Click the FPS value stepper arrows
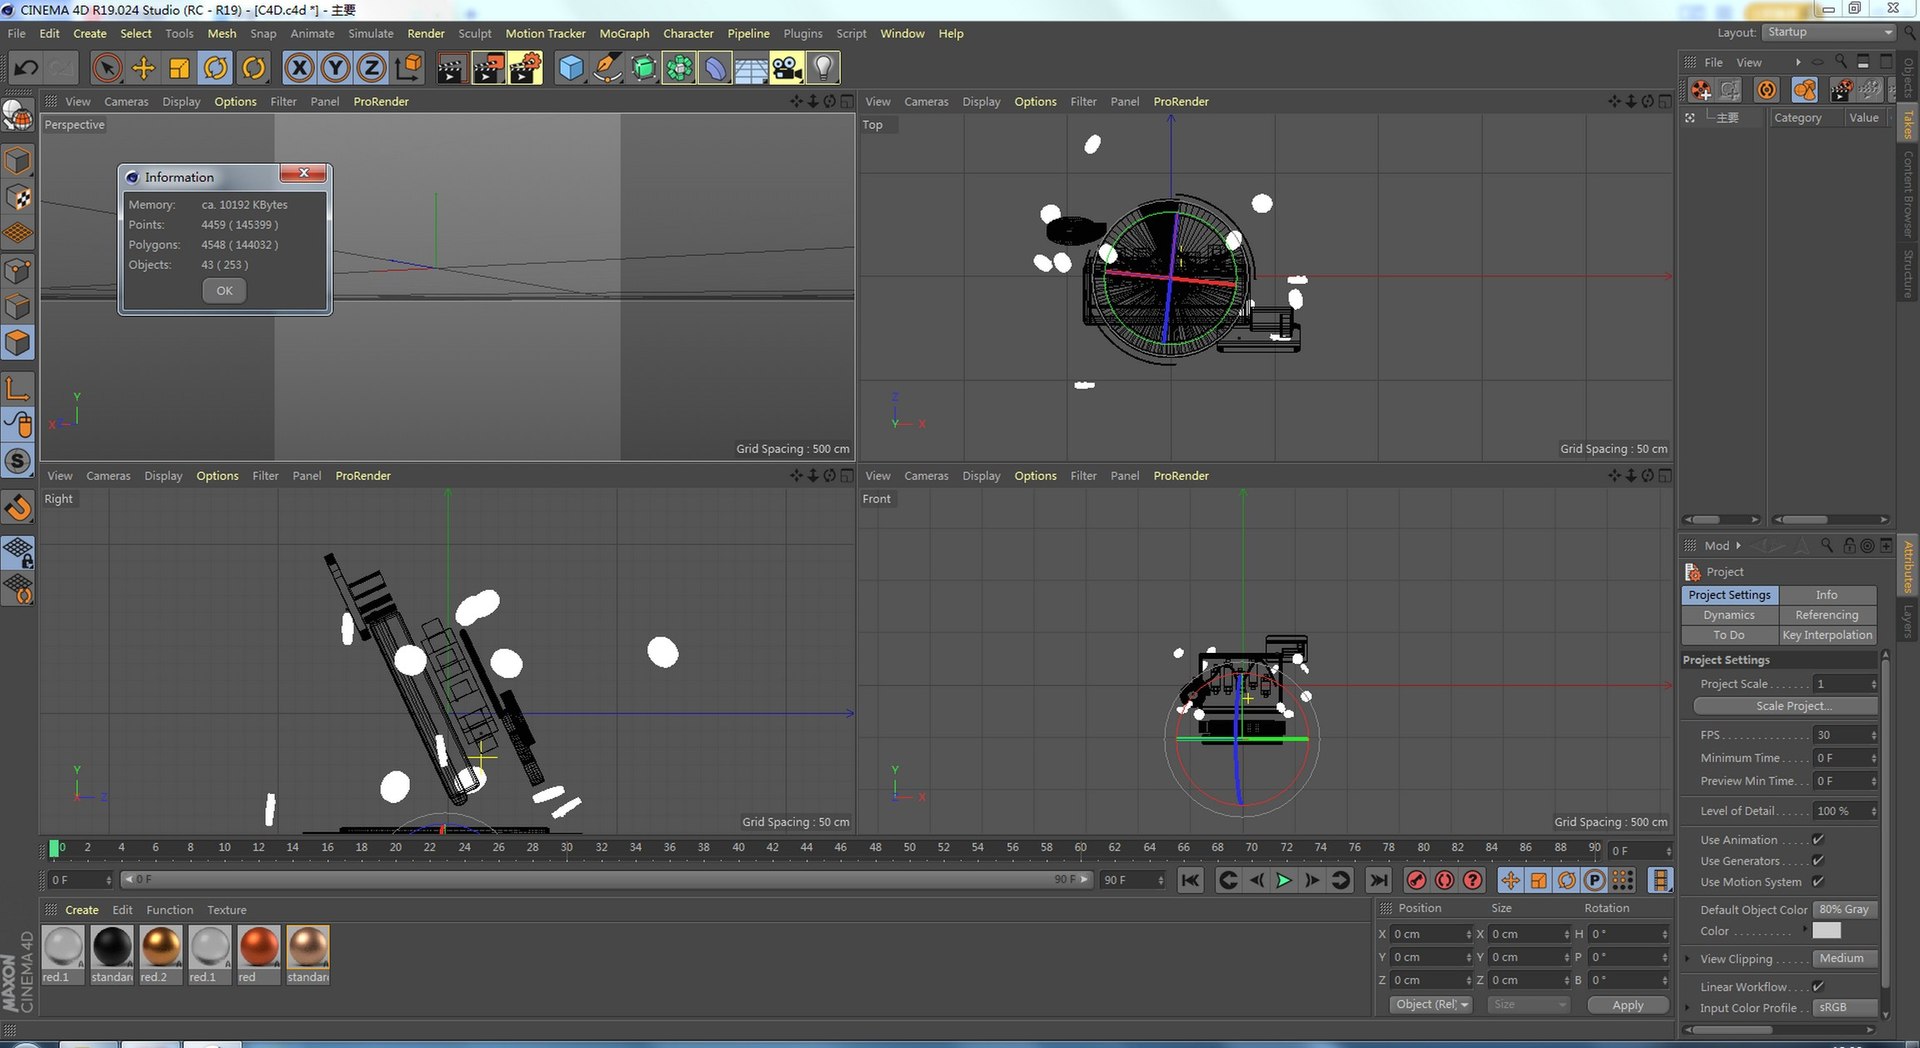 pos(1873,735)
